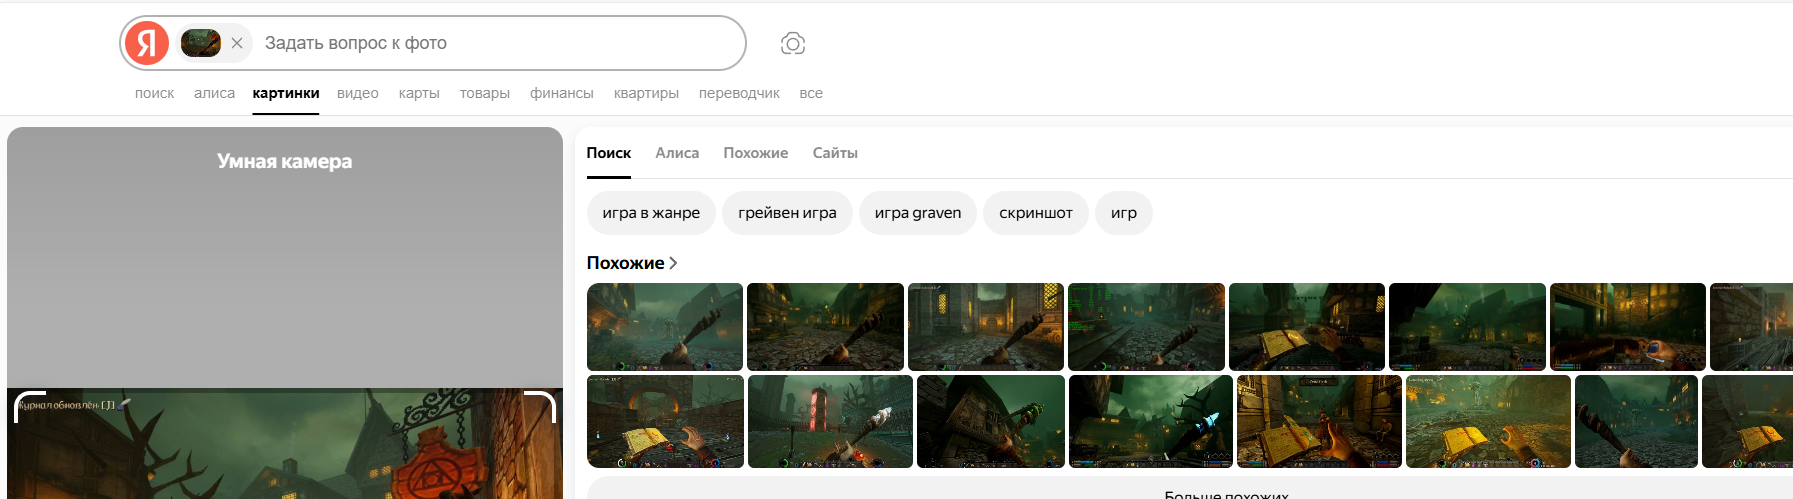The width and height of the screenshot is (1793, 499).
Task: Choose the "игра graven" suggestion chip
Action: click(918, 213)
